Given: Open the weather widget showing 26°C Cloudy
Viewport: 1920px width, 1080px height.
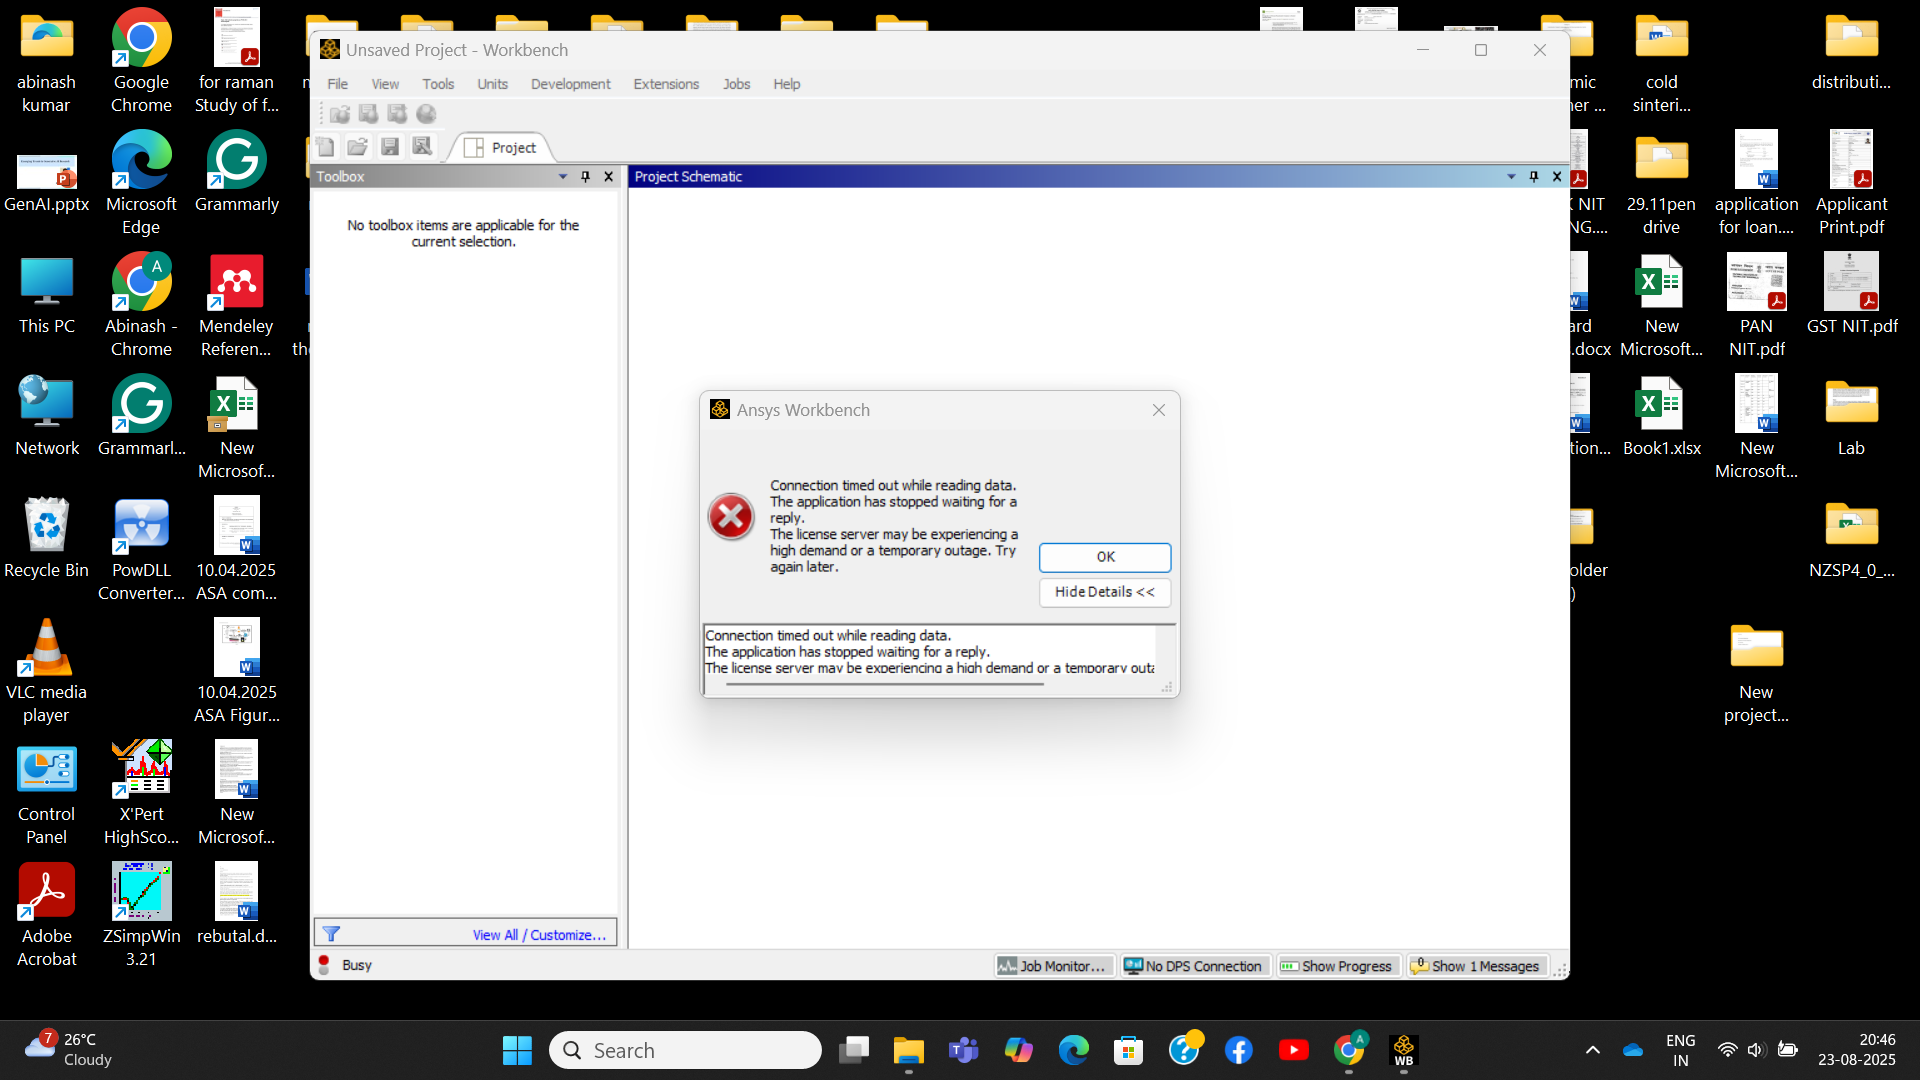Looking at the screenshot, I should 70,1050.
